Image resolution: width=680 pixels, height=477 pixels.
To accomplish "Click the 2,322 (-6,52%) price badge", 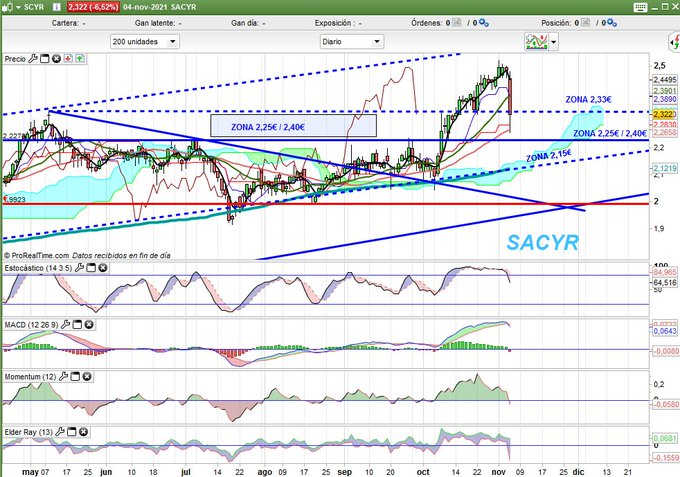I will coord(92,7).
